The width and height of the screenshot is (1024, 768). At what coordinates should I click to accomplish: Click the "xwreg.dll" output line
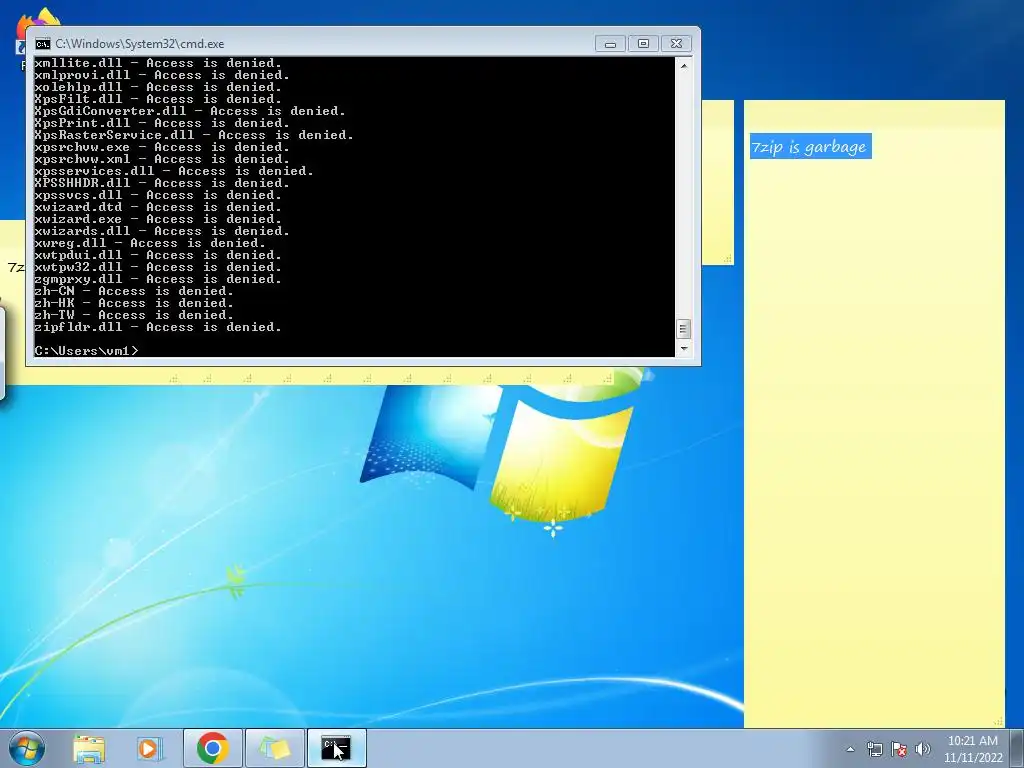point(150,243)
